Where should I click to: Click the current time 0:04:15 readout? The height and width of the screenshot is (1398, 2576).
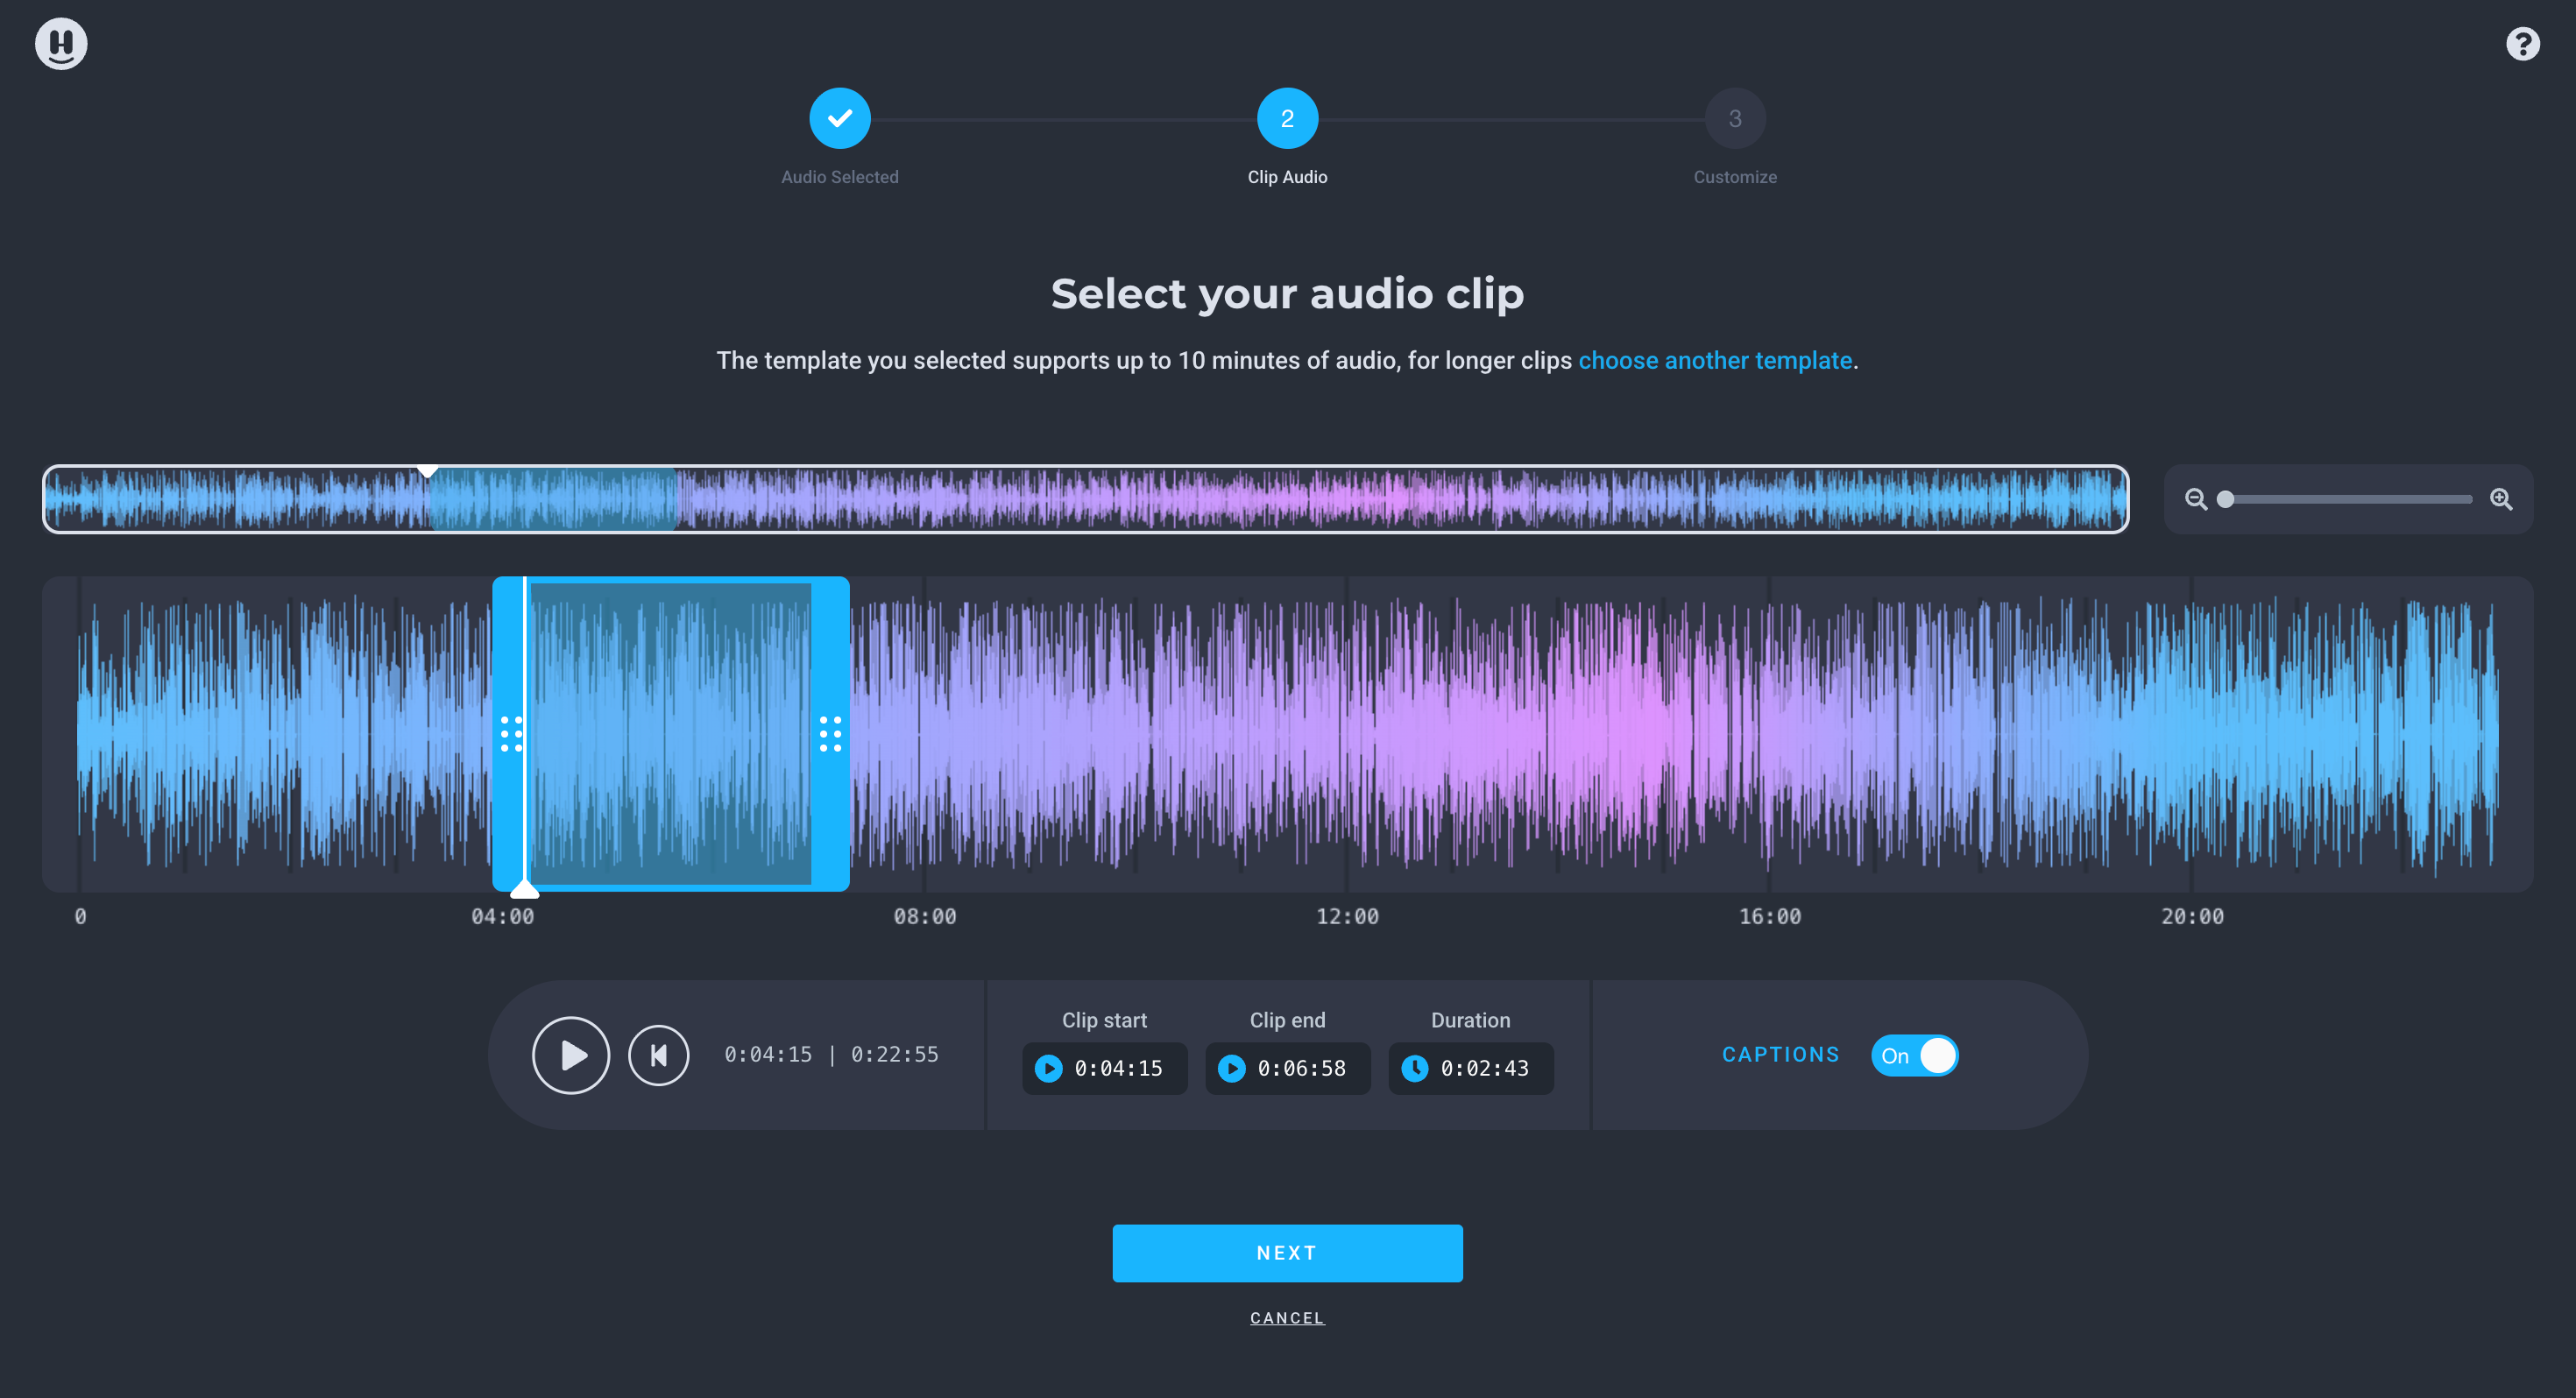point(768,1054)
